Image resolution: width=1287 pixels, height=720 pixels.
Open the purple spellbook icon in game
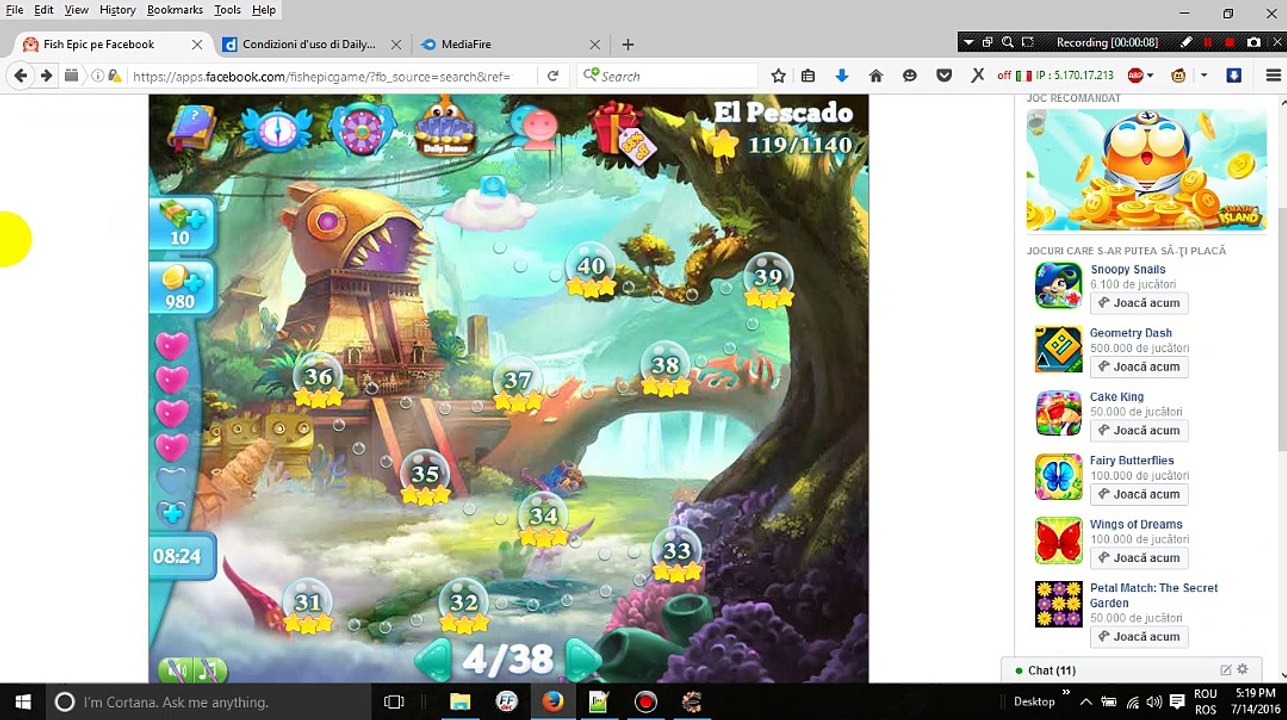[x=193, y=127]
